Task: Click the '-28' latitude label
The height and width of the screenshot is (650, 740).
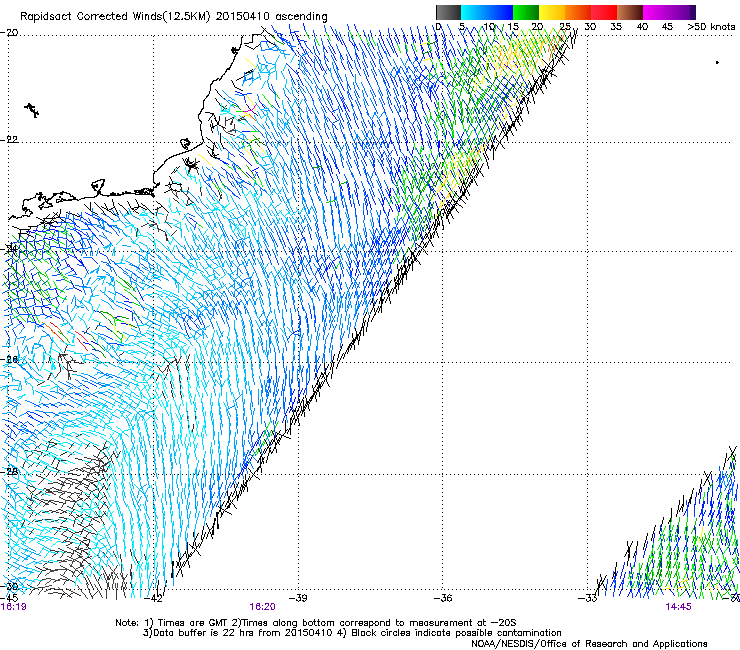Action: 10,471
